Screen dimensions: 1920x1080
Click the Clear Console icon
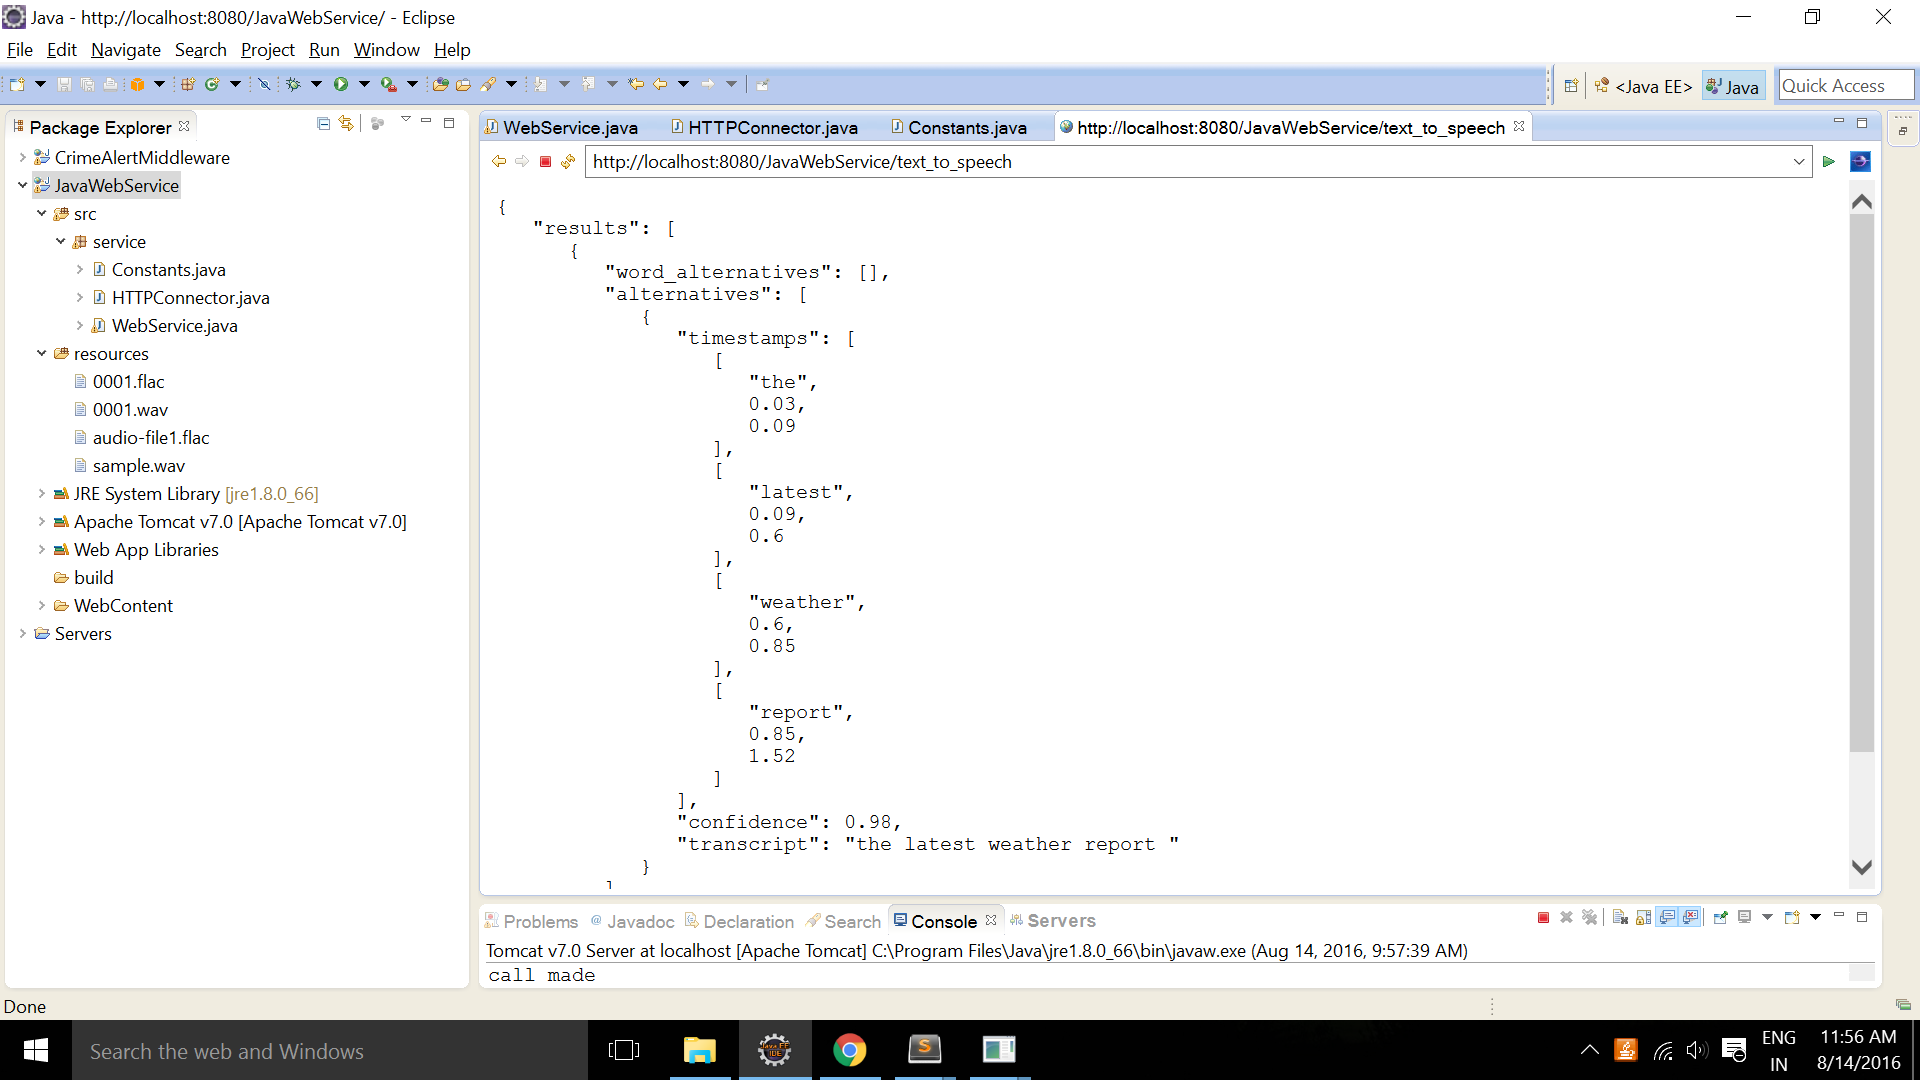point(1620,918)
